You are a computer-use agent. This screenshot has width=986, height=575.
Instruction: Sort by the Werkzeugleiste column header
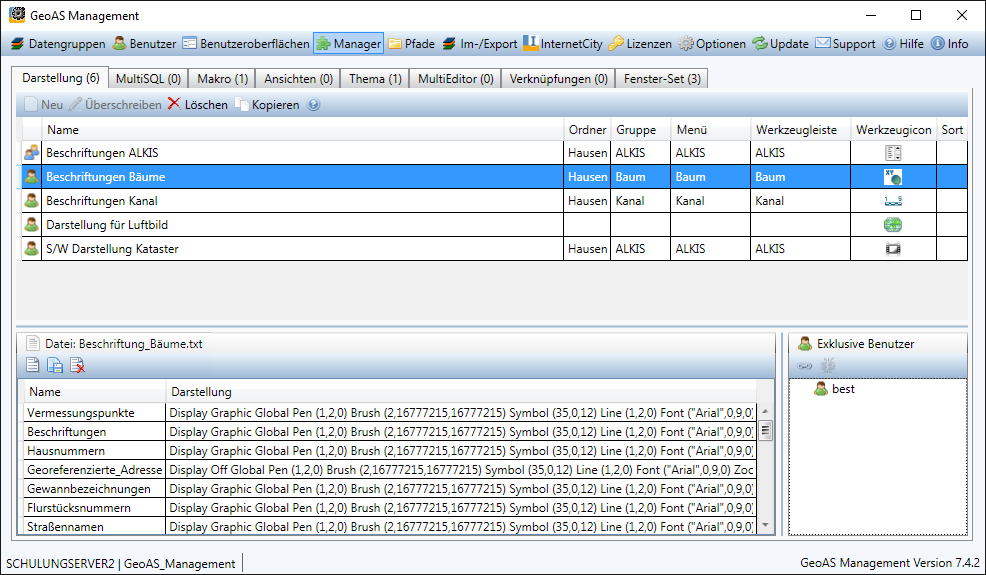(796, 130)
